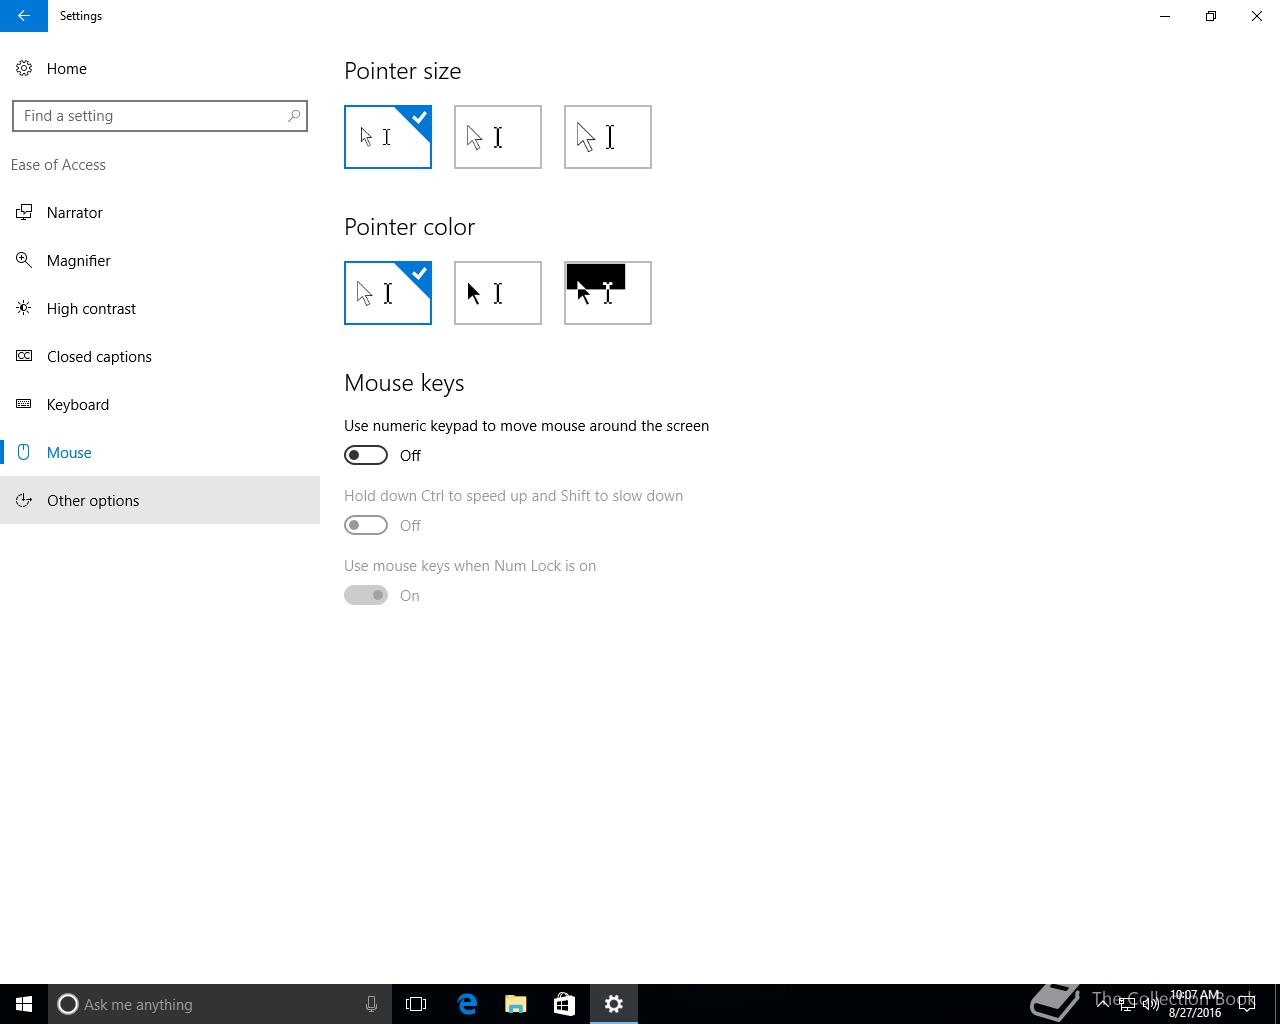Screen dimensions: 1280x1024
Task: Choose the black pointer color
Action: point(498,293)
